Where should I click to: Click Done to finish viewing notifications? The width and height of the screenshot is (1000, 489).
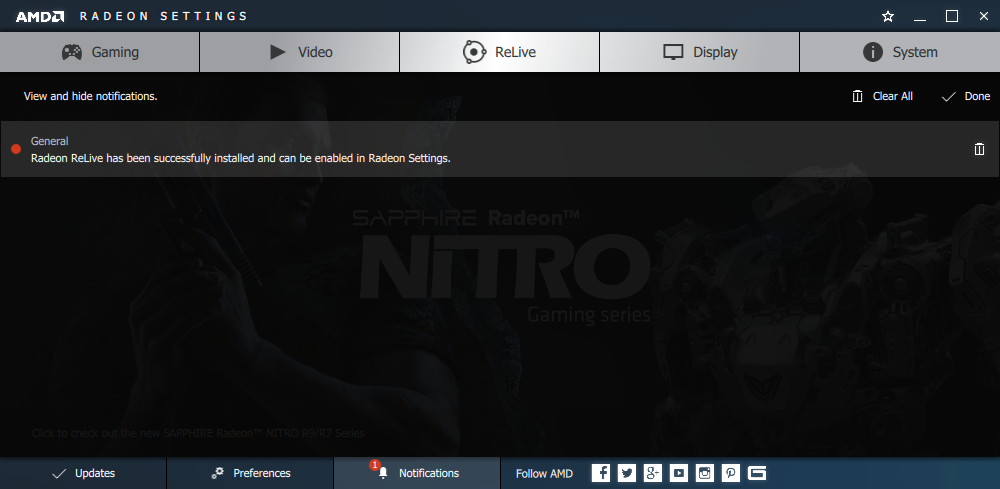[x=966, y=96]
